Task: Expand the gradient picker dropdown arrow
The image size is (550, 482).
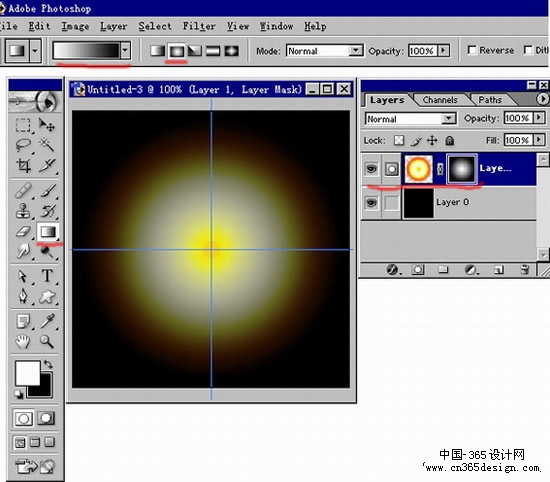Action: [x=125, y=51]
